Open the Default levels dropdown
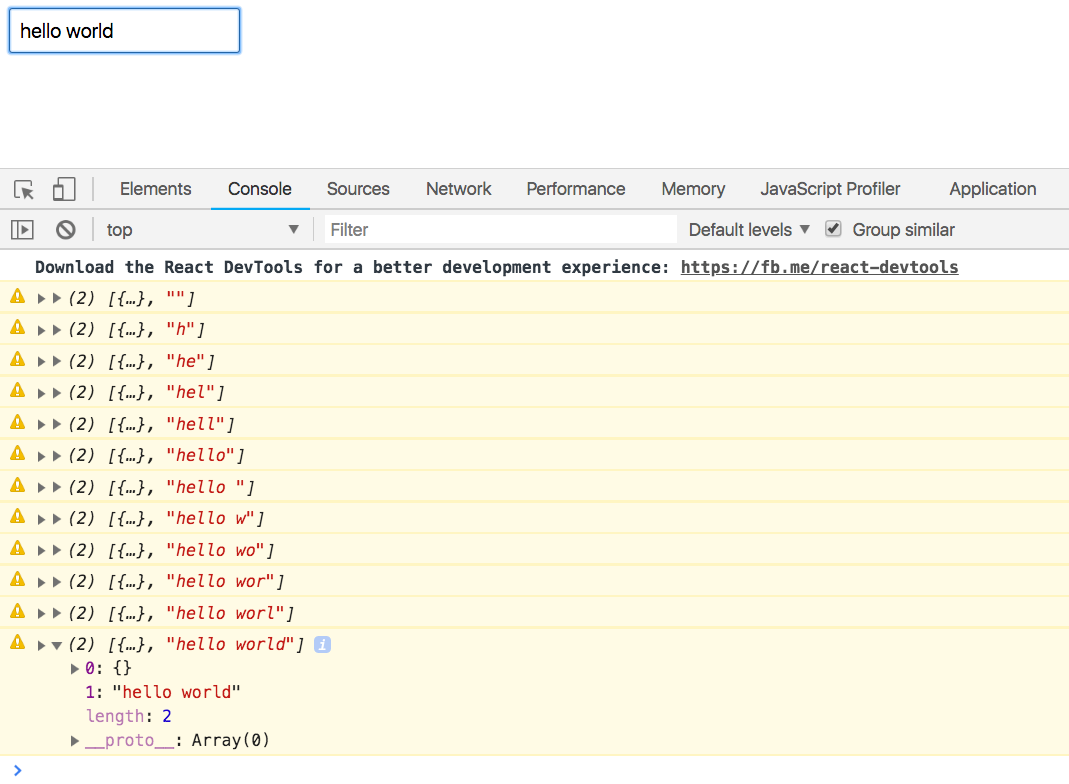1069x784 pixels. point(746,229)
